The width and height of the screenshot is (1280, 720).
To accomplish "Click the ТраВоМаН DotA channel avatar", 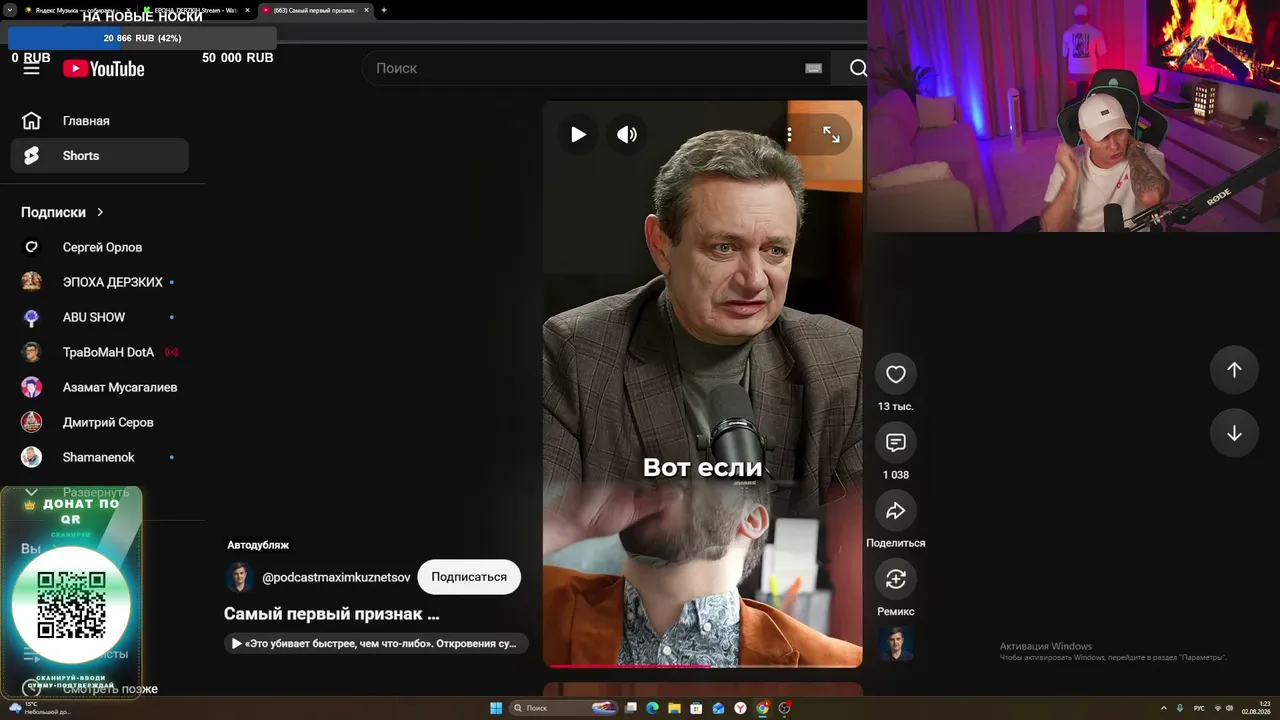I will click(x=32, y=352).
